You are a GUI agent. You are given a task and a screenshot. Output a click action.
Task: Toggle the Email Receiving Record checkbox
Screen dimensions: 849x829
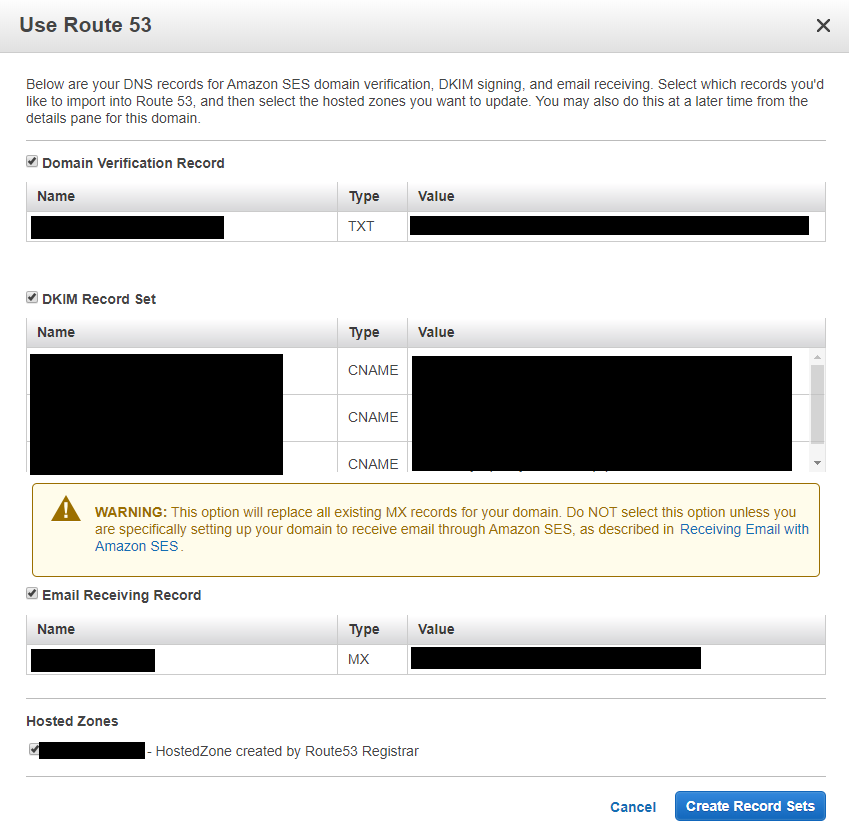(x=32, y=594)
